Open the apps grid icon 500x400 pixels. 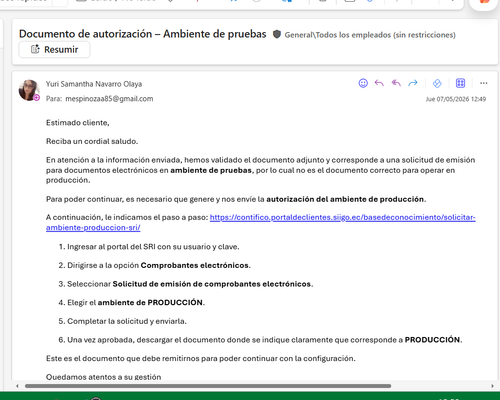(460, 83)
